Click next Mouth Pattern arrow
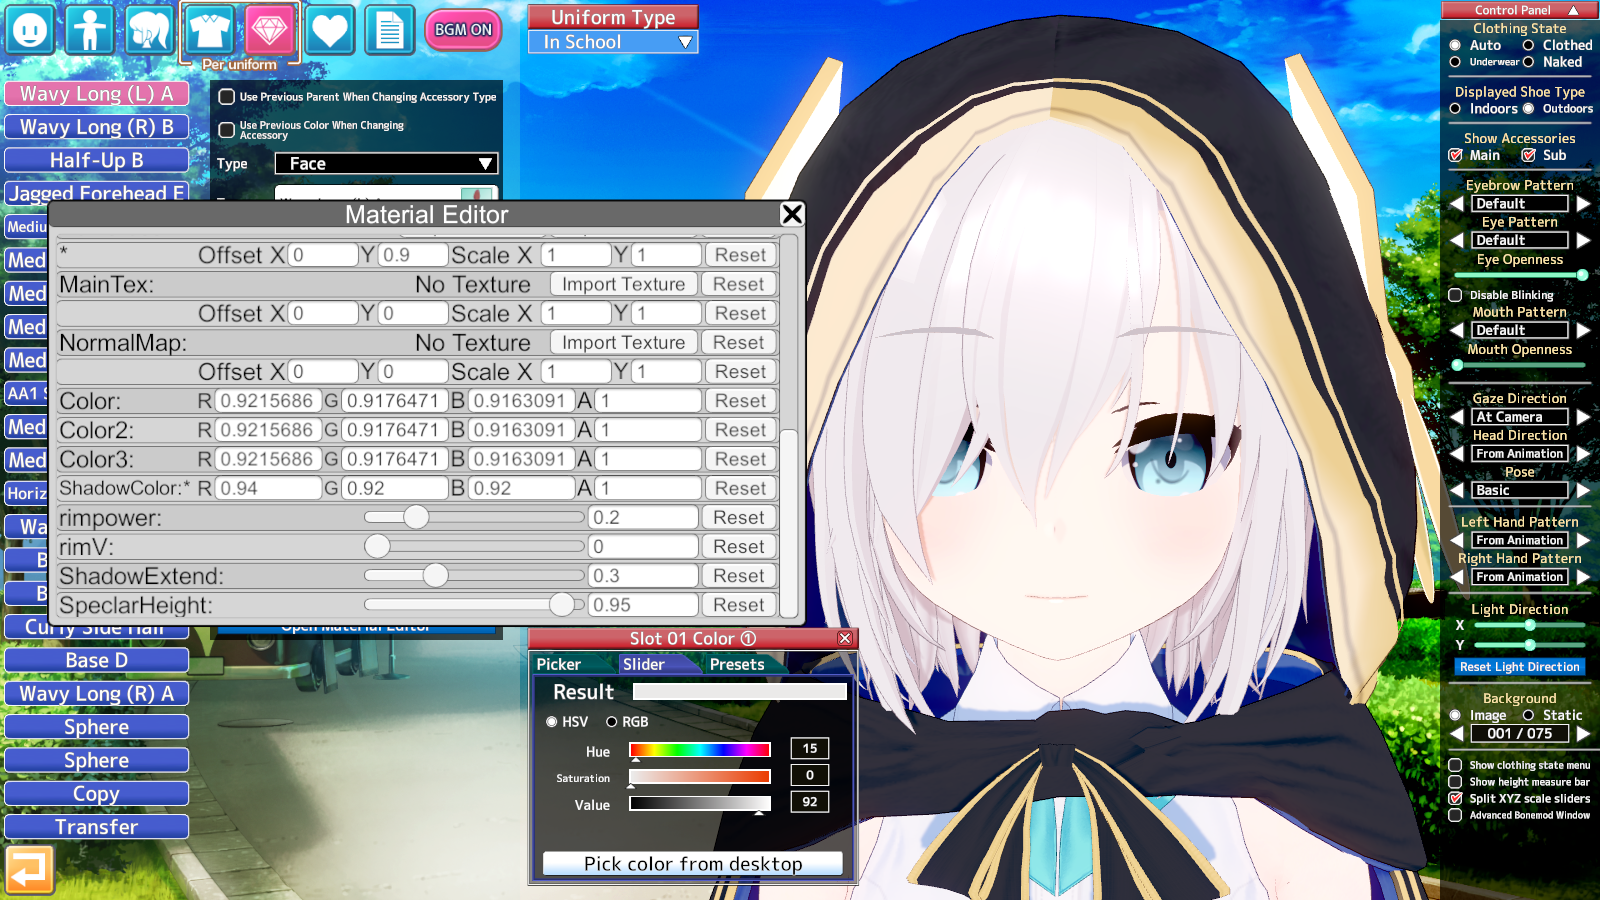Image resolution: width=1600 pixels, height=900 pixels. click(x=1583, y=331)
